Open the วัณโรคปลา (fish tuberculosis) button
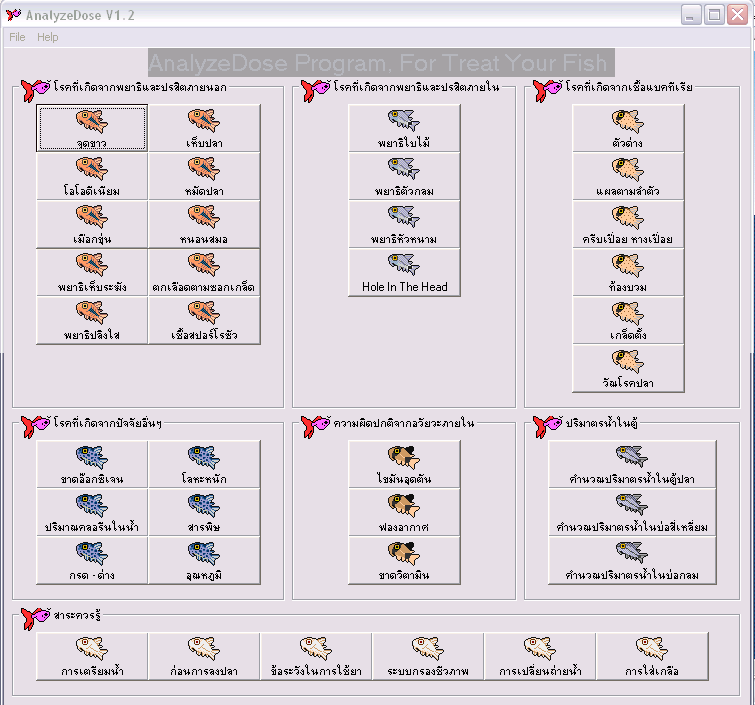This screenshot has width=755, height=705. [628, 368]
